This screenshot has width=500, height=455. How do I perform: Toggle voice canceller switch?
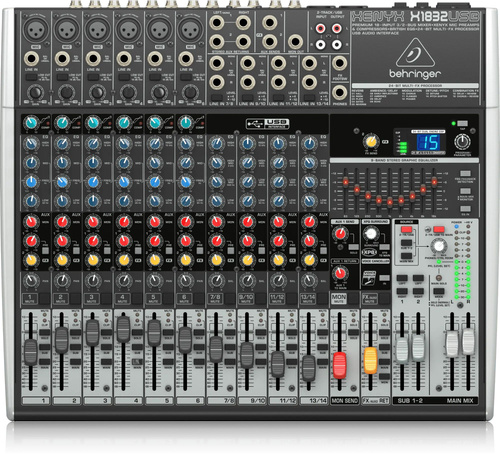pos(384,277)
